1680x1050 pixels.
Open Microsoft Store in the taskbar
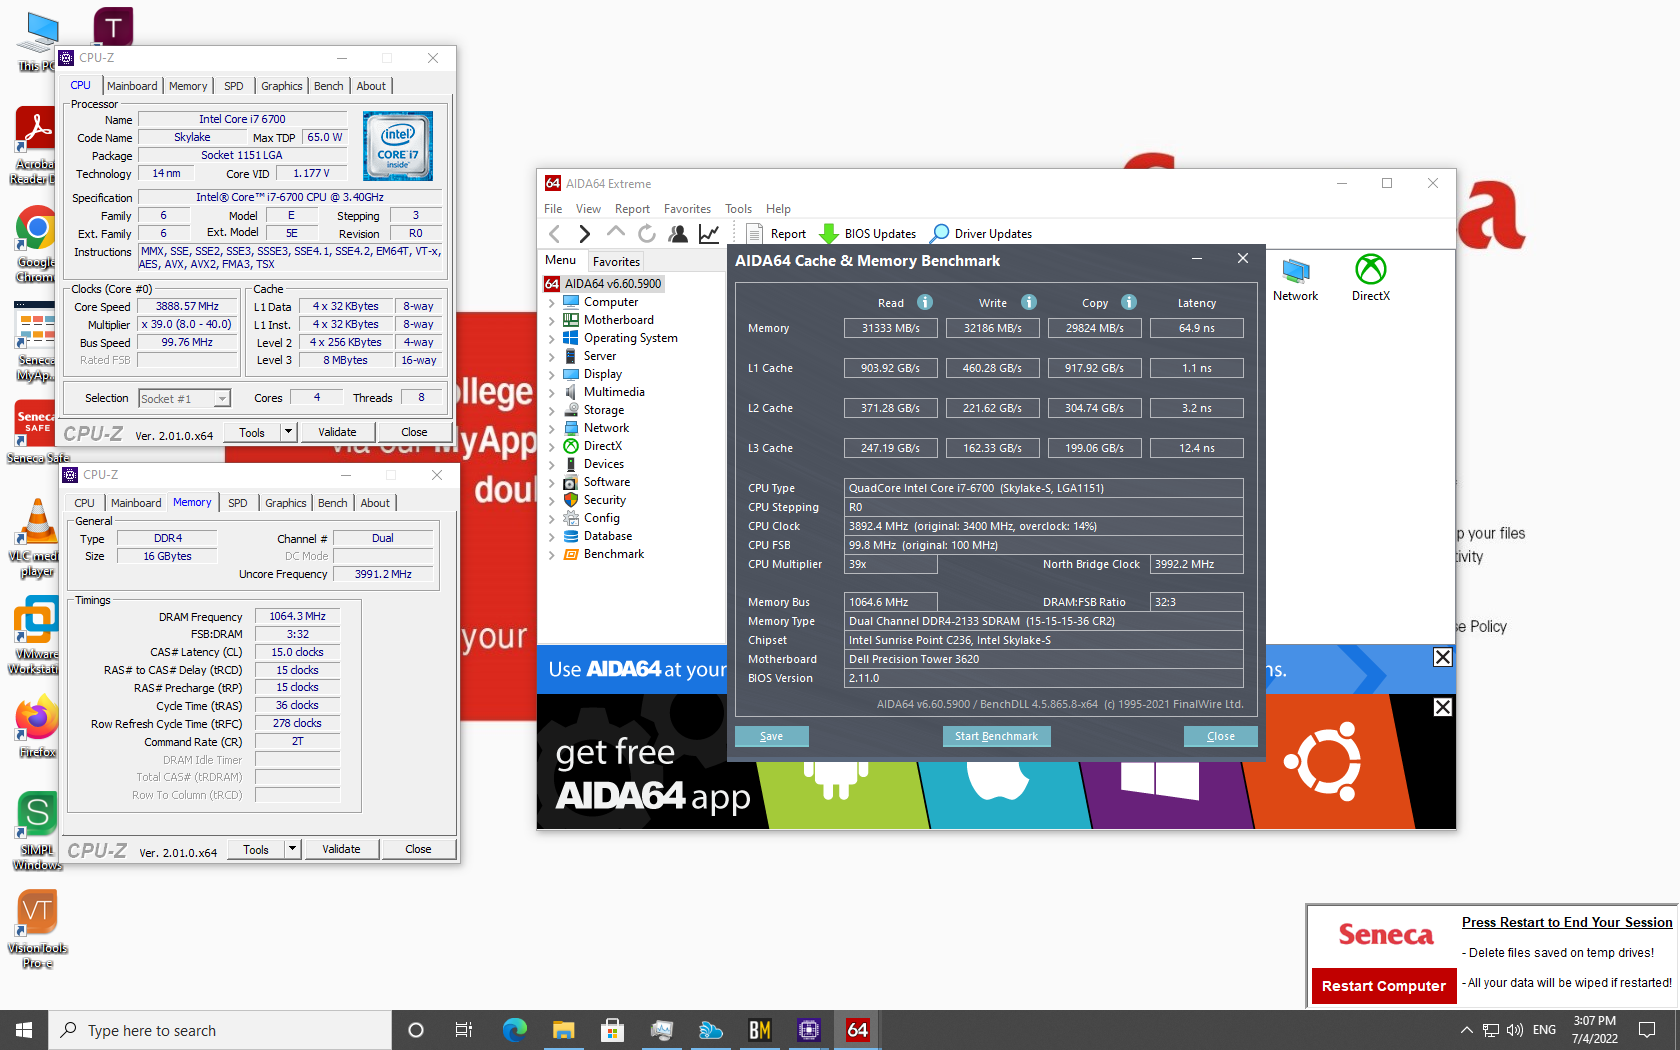point(613,1030)
